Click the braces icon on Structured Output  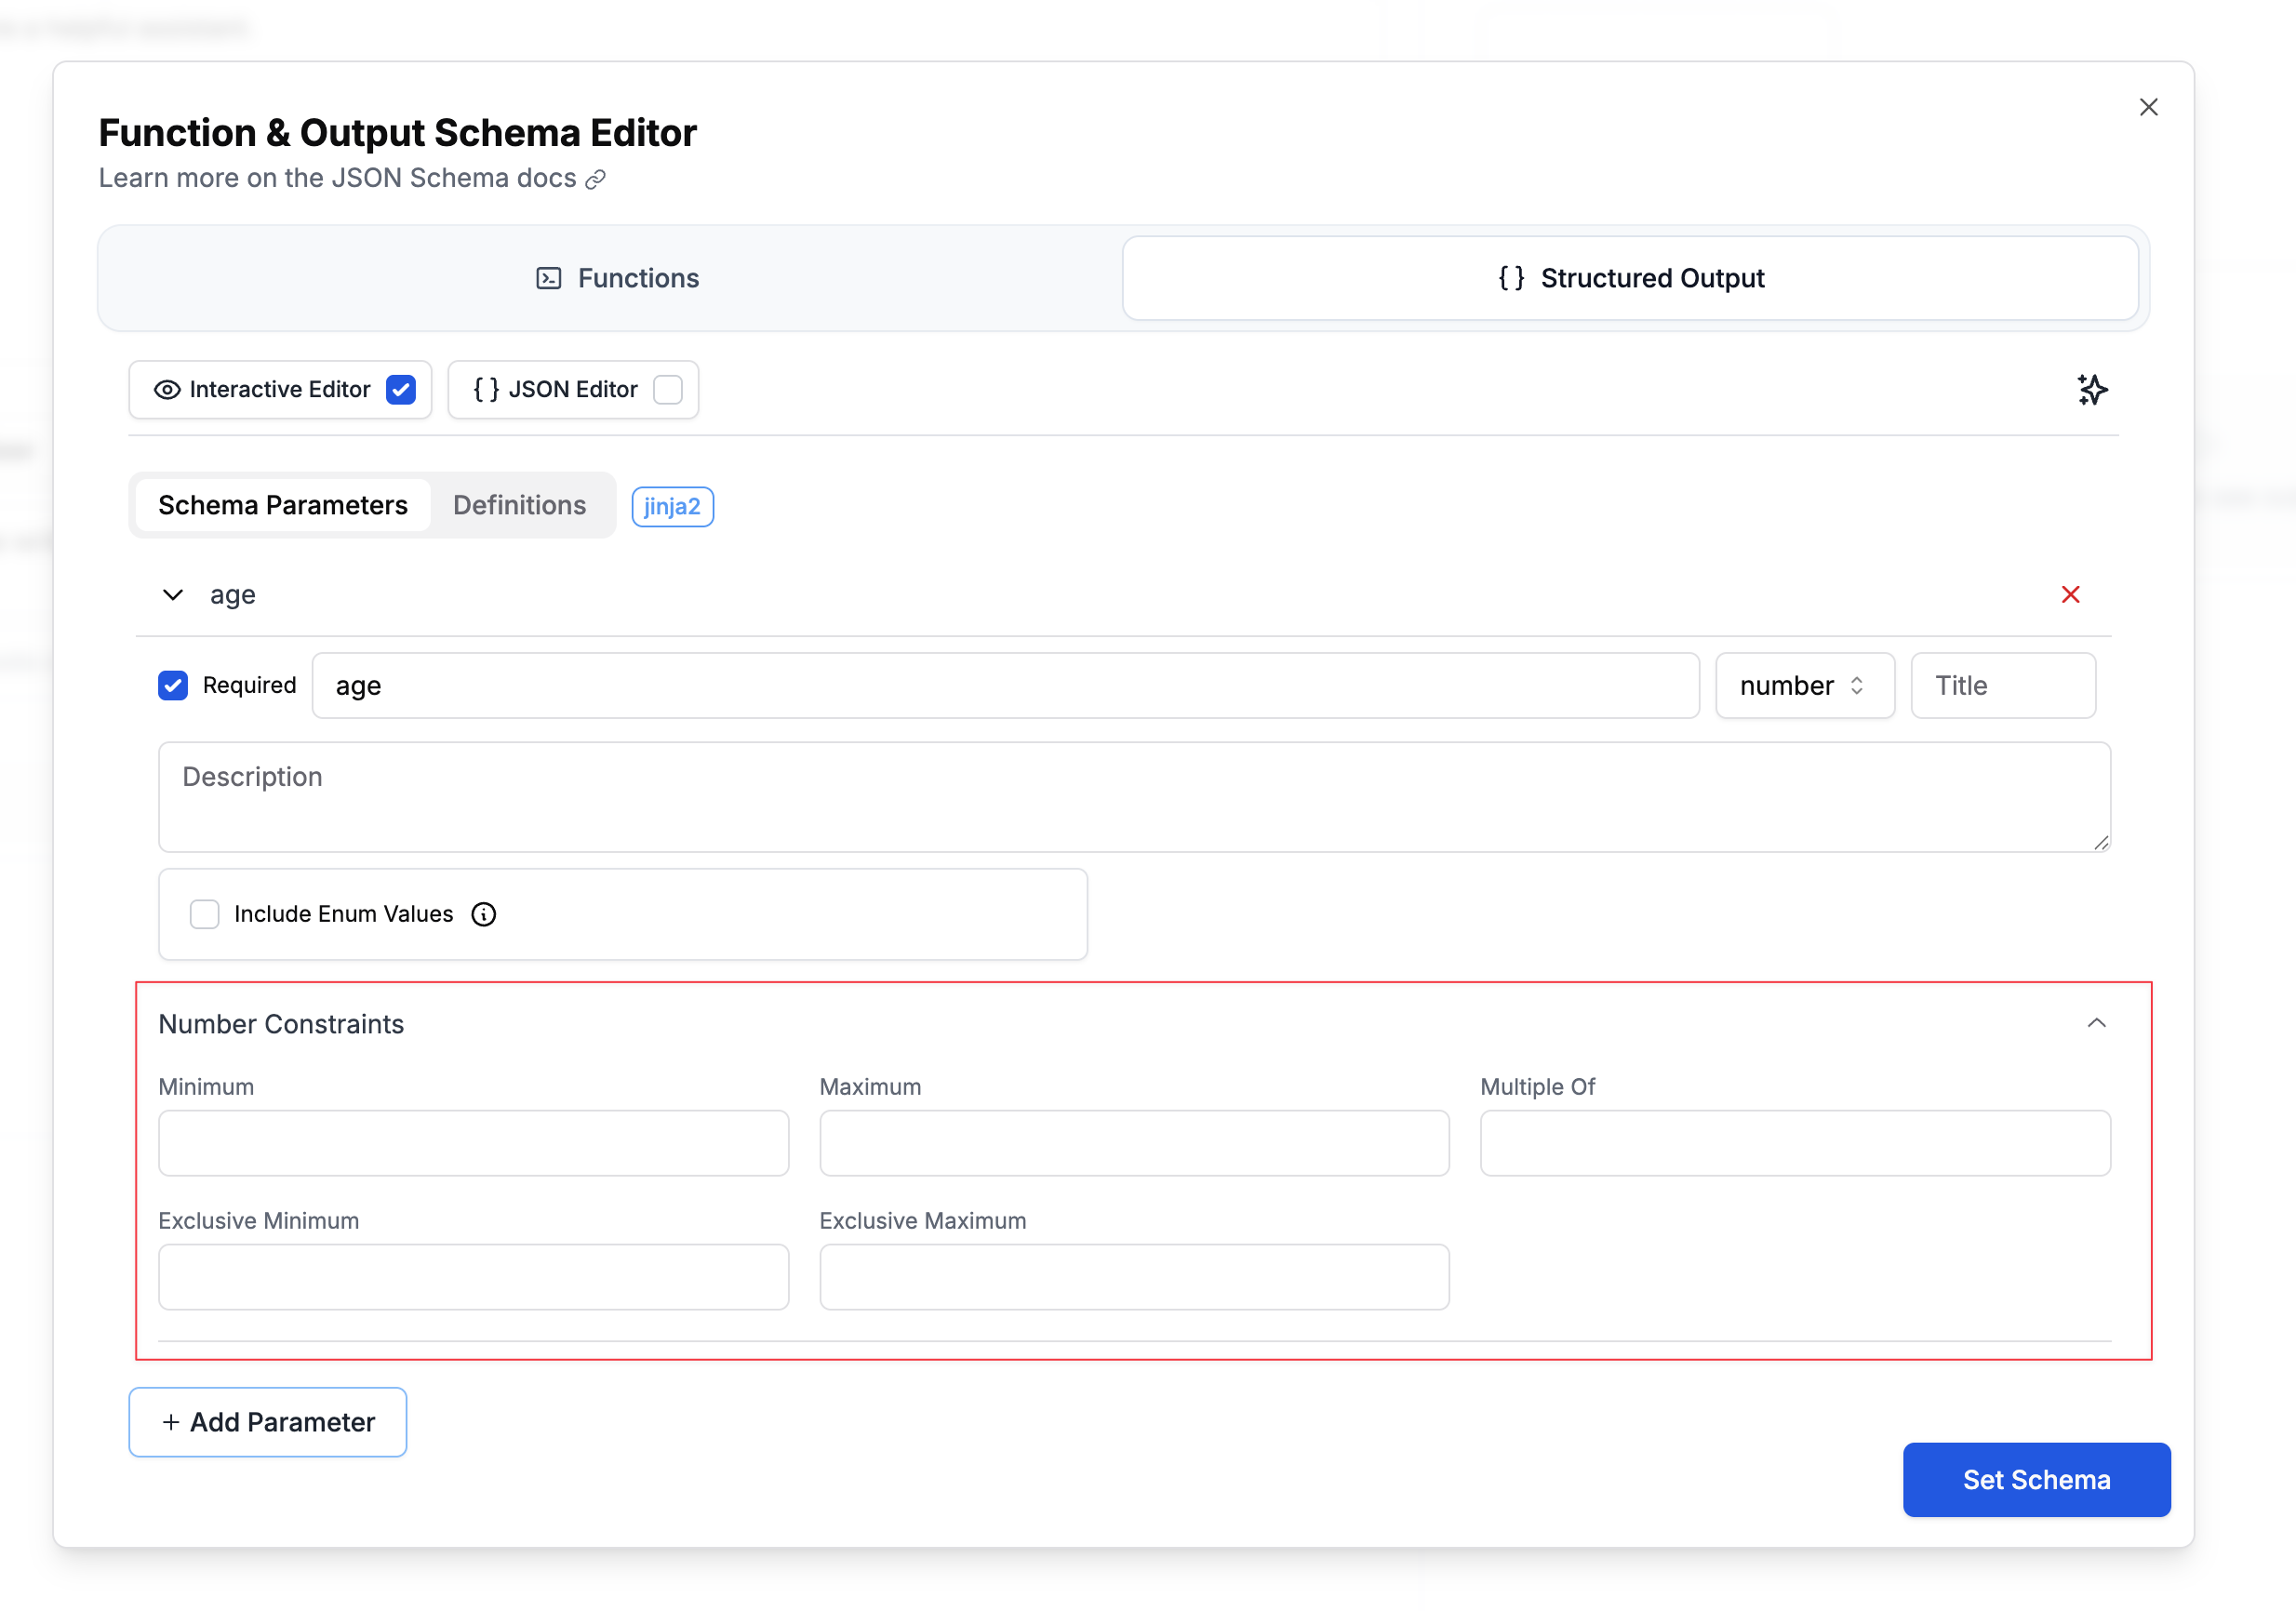(x=1510, y=278)
